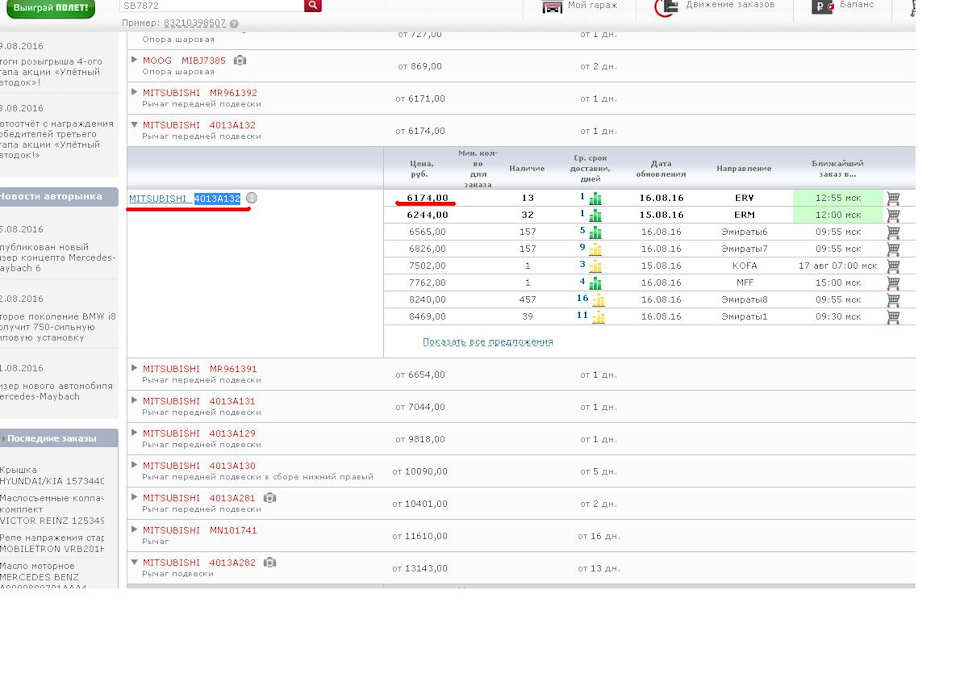960x678 pixels.
Task: Open the Мой гараж menu item
Action: pos(592,5)
